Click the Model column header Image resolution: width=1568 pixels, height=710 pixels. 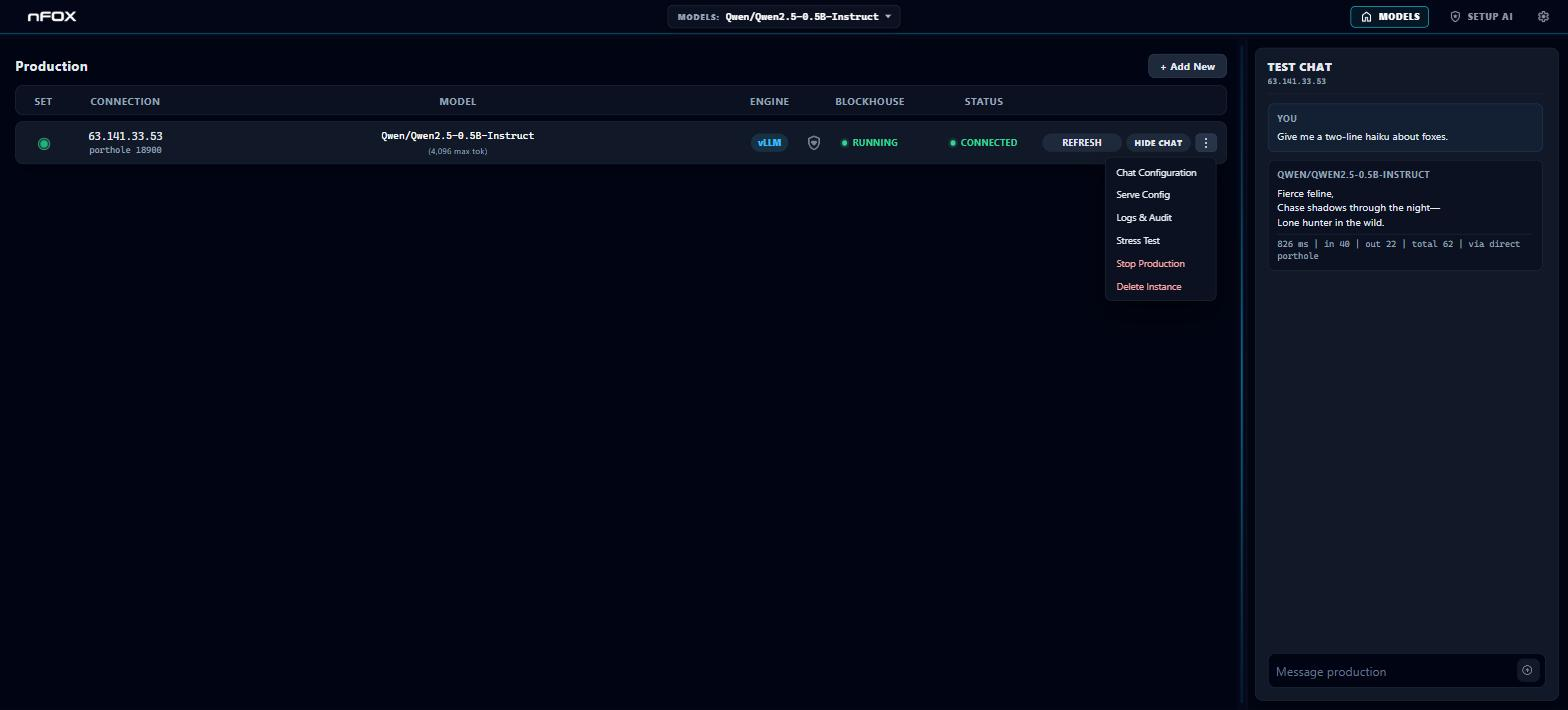(458, 101)
